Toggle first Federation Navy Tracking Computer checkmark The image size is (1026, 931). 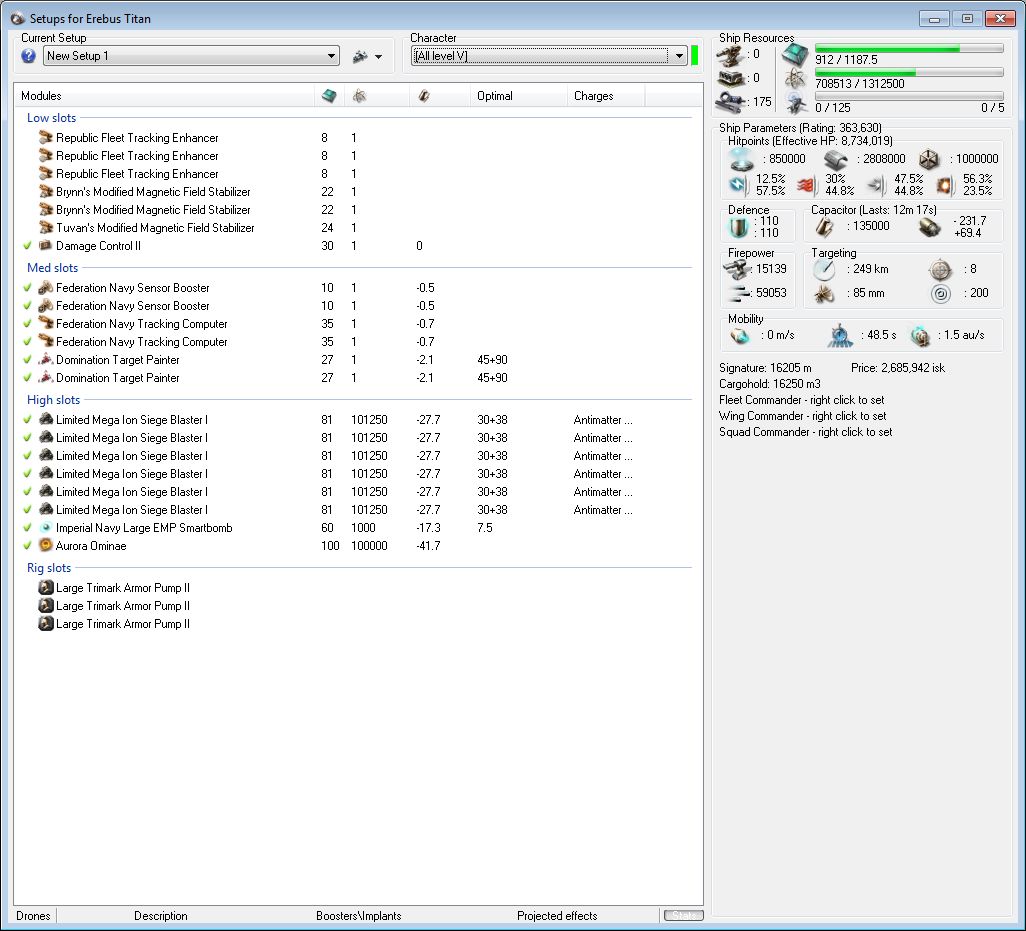(x=27, y=324)
